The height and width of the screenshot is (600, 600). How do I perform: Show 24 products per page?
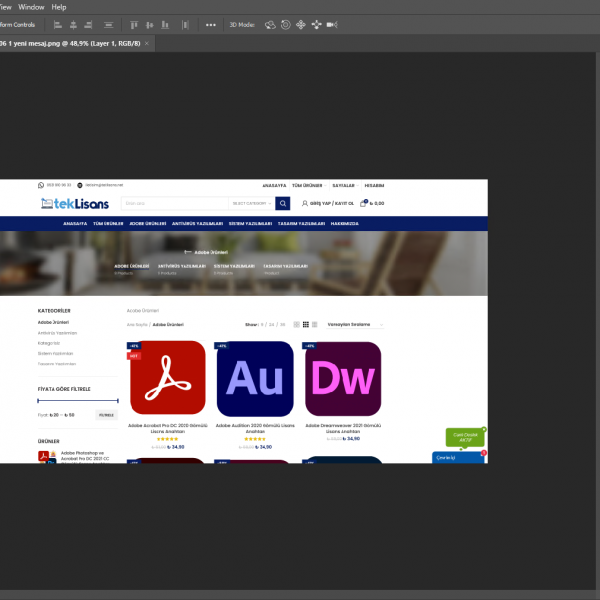coord(272,324)
